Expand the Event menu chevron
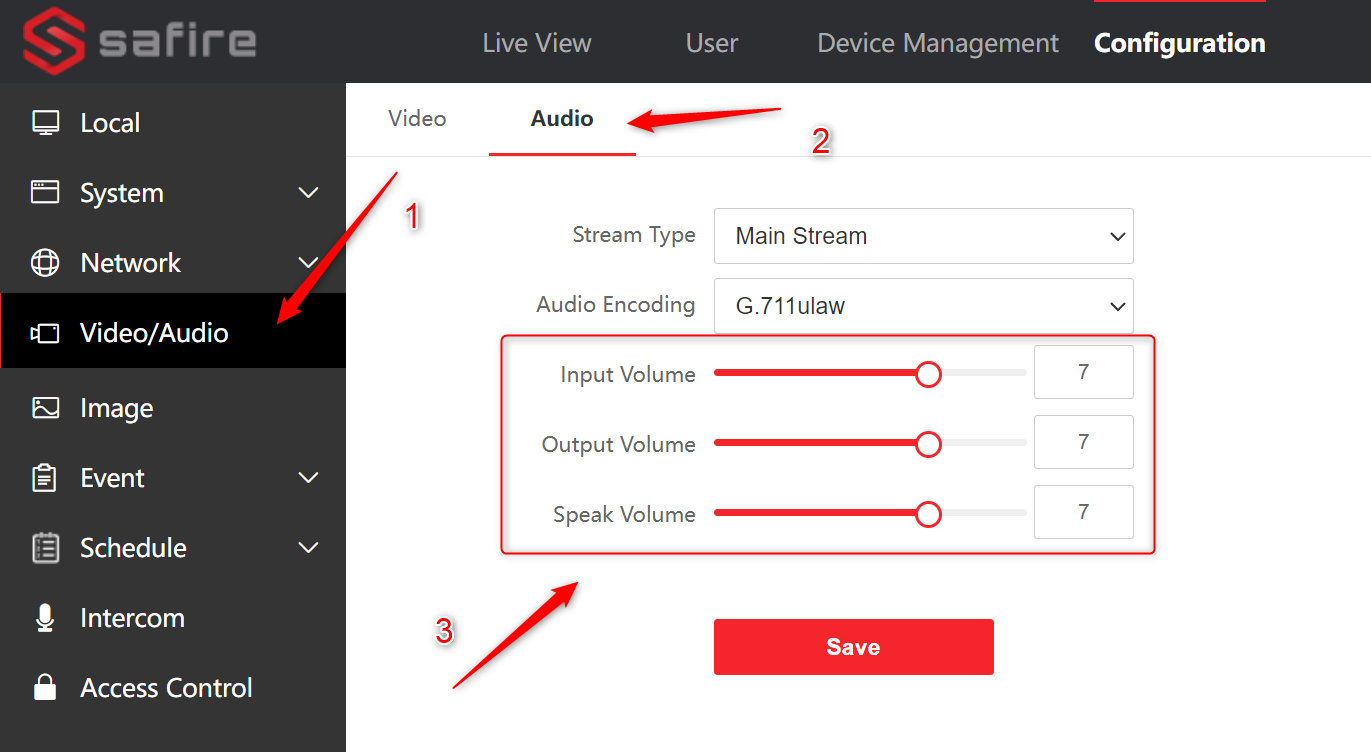Image resolution: width=1371 pixels, height=752 pixels. click(x=309, y=478)
